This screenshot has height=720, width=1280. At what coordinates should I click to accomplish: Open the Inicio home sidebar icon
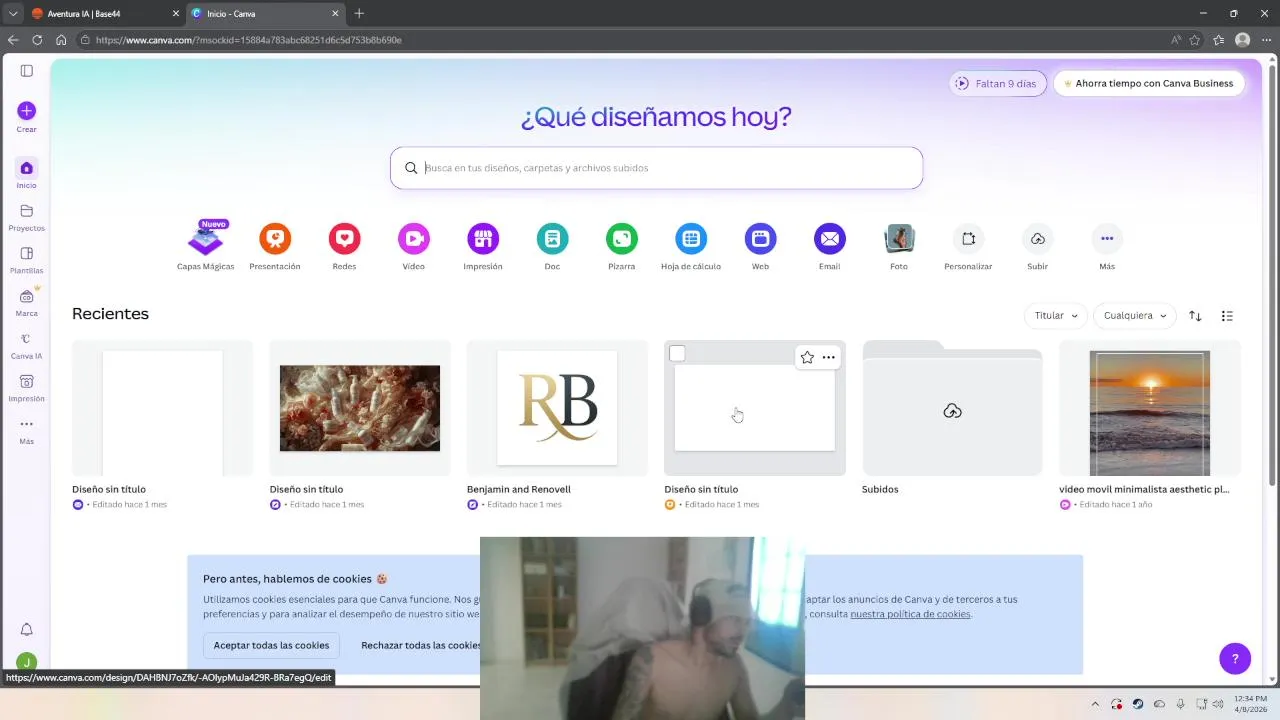[26, 168]
